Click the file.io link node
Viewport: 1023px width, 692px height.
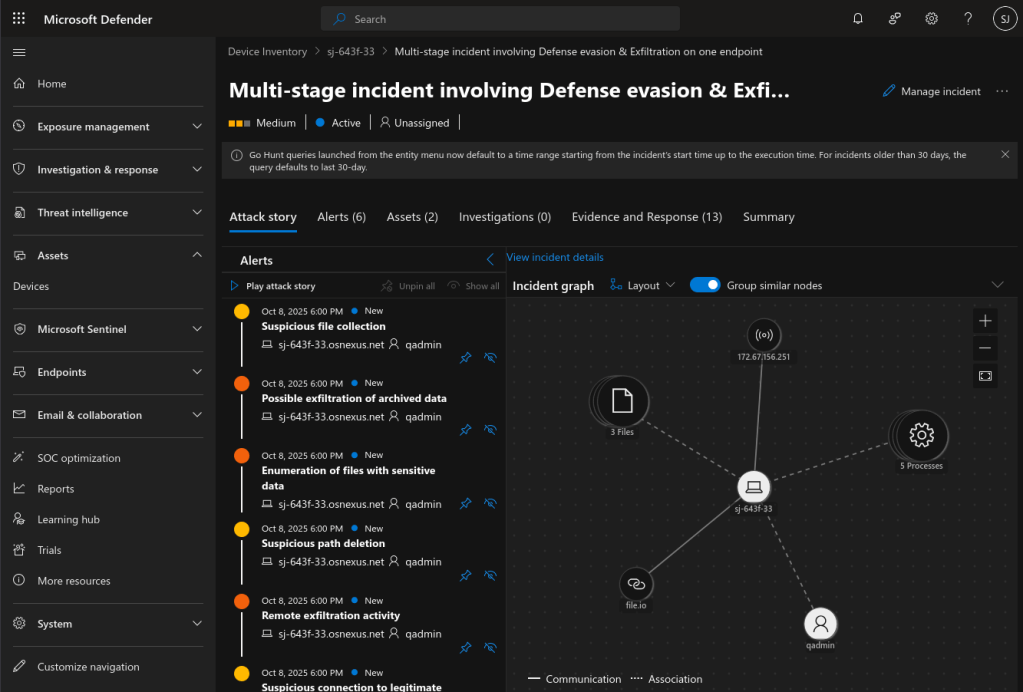coord(636,584)
